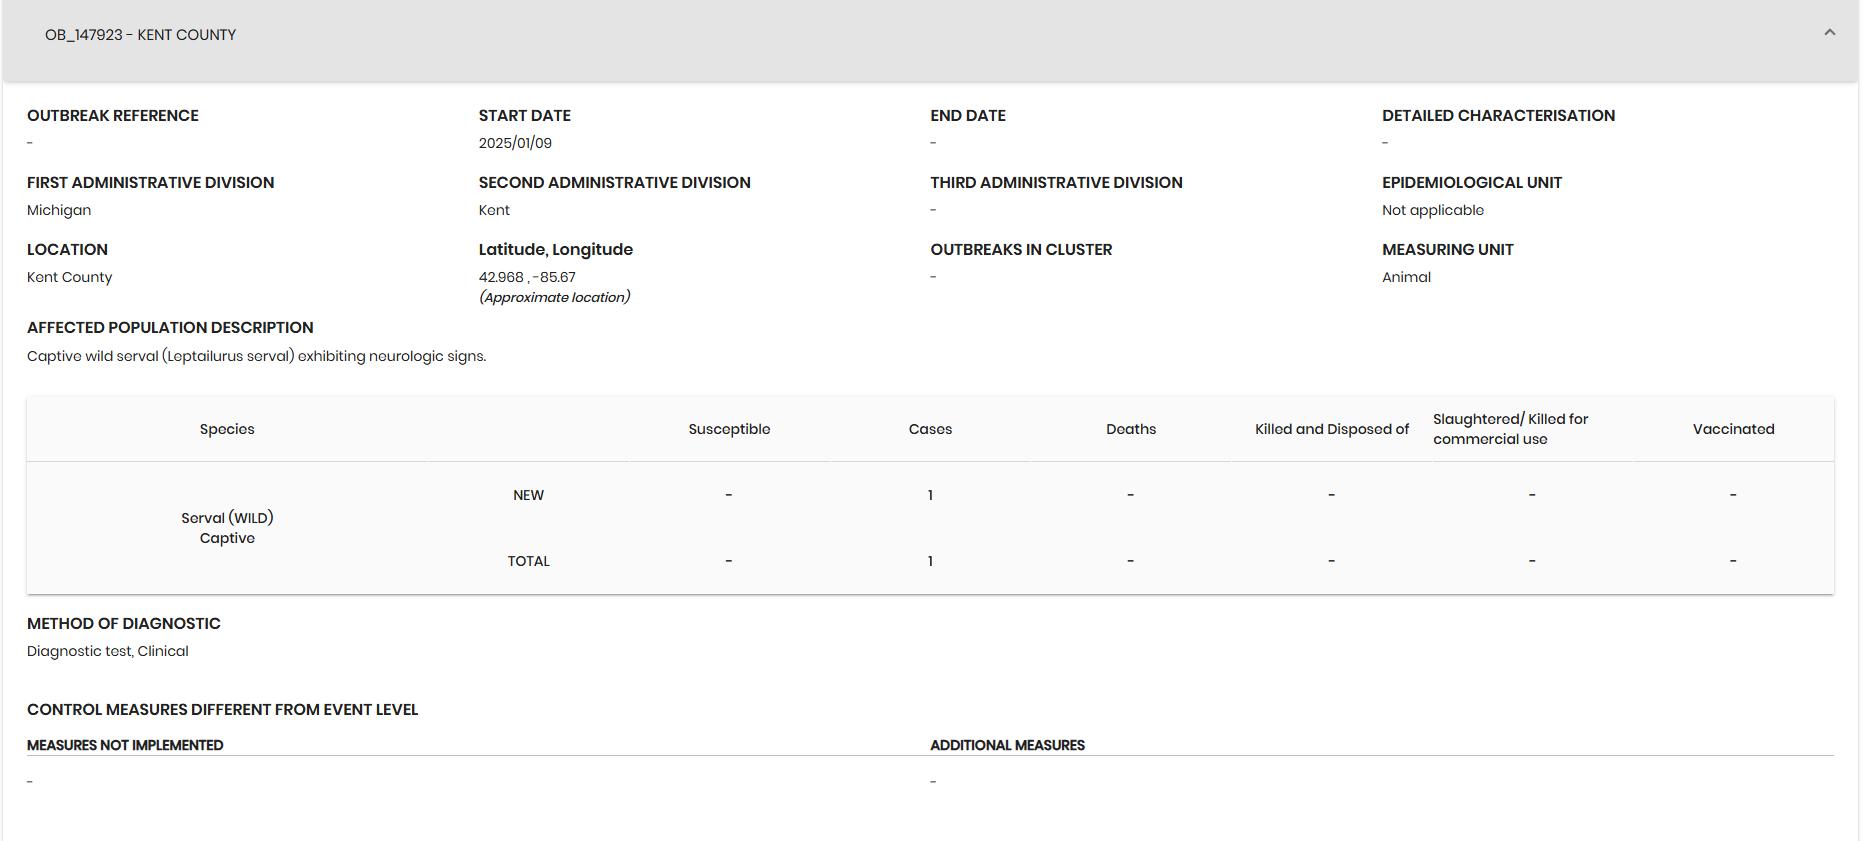Select the Diagnostic test, Clinical text
This screenshot has width=1874, height=841.
tap(108, 651)
